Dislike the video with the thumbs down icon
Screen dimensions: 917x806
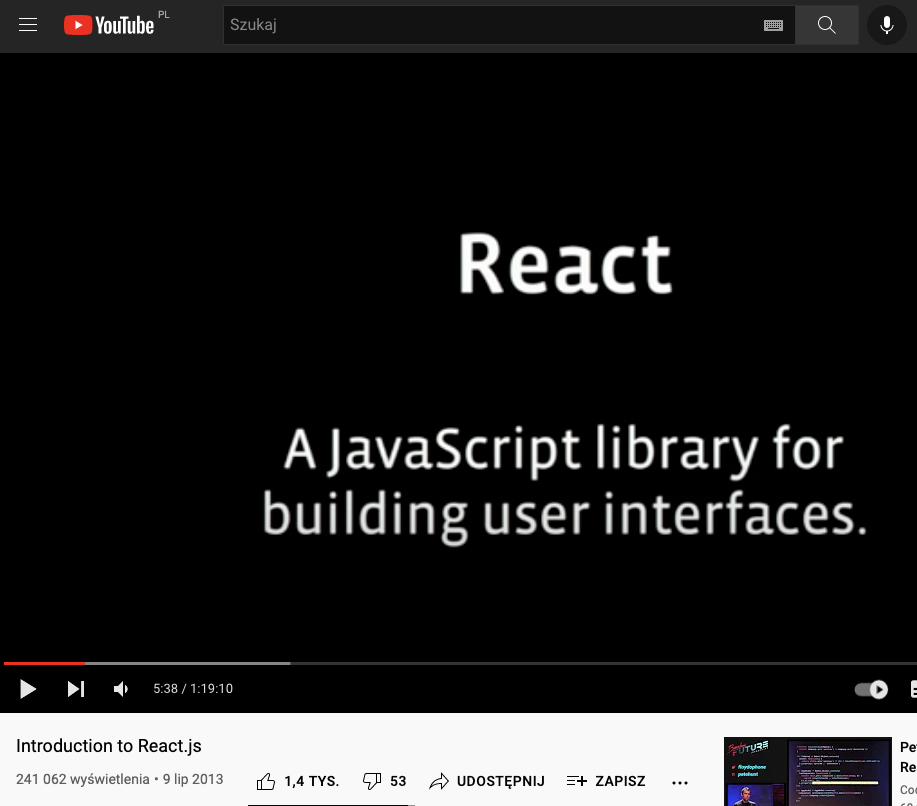(372, 781)
